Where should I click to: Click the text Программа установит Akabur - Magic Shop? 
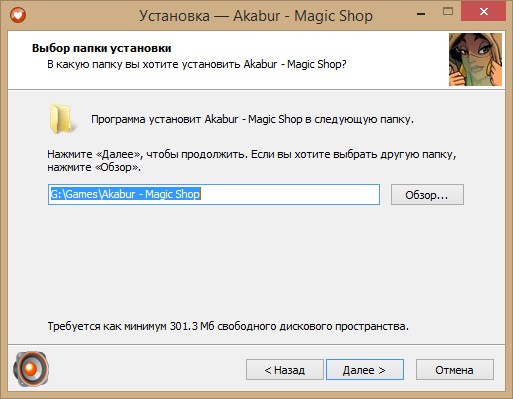tap(197, 119)
